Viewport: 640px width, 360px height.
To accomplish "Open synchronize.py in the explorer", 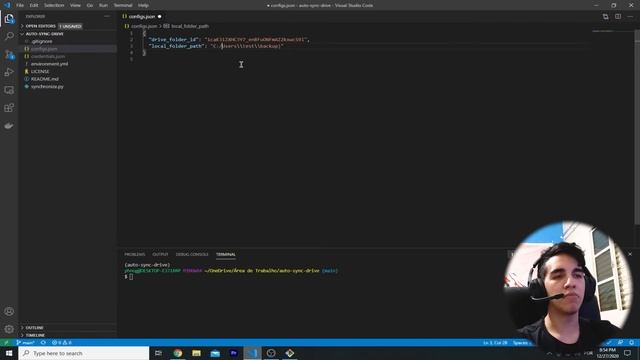I will tap(47, 87).
